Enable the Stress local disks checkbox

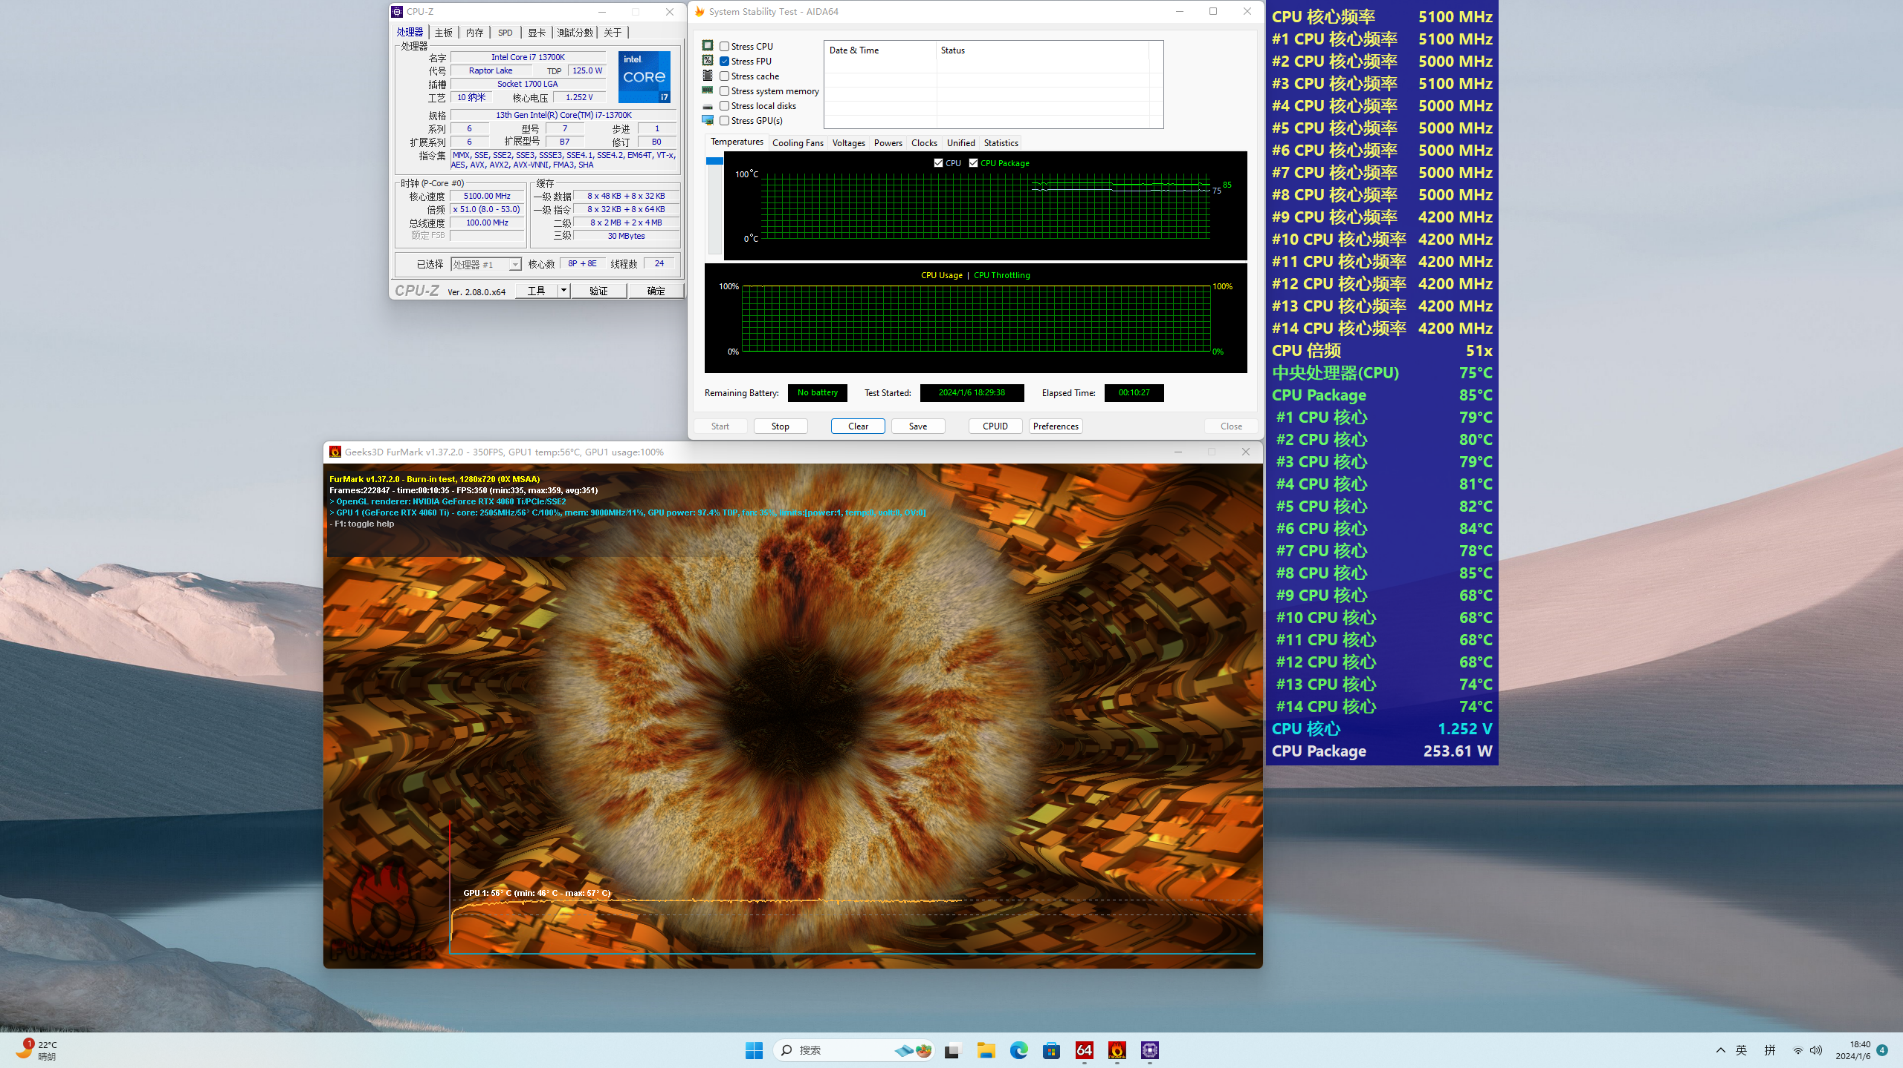[x=724, y=106]
